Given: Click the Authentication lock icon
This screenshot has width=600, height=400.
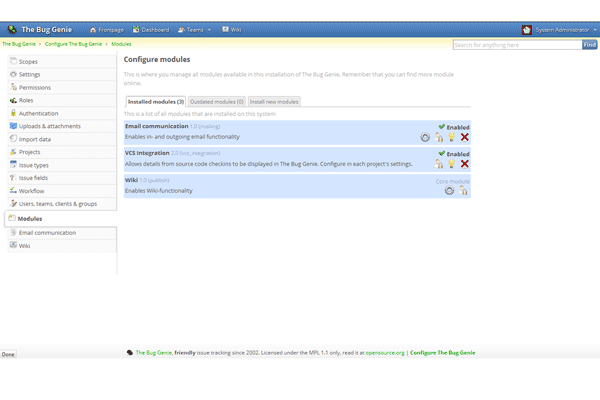Looking at the screenshot, I should [13, 113].
